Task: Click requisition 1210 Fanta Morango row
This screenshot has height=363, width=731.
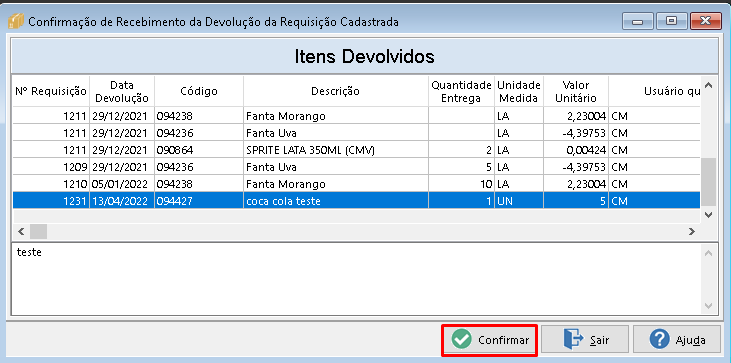Action: pyautogui.click(x=356, y=184)
